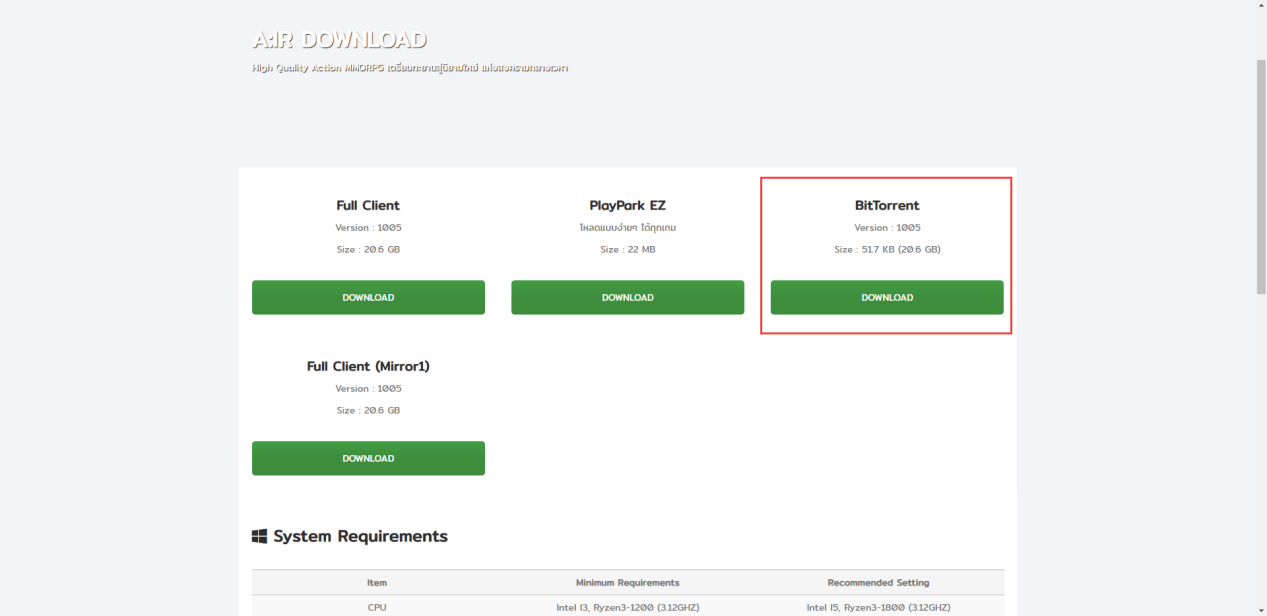
Task: Click the "Intel I5, Ryzen3-1800" cell
Action: [878, 607]
